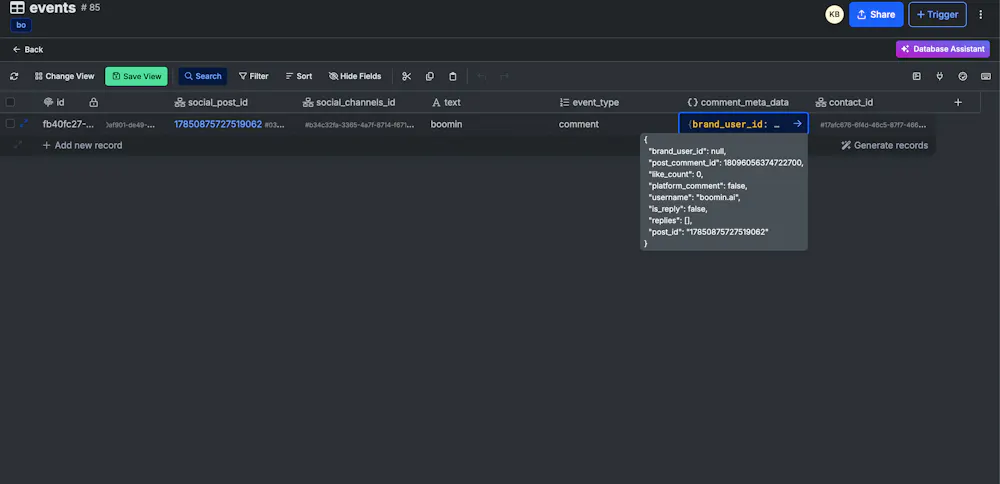Select the fb40fc27 id cell
Screen dimensions: 1000x484
[x=68, y=124]
